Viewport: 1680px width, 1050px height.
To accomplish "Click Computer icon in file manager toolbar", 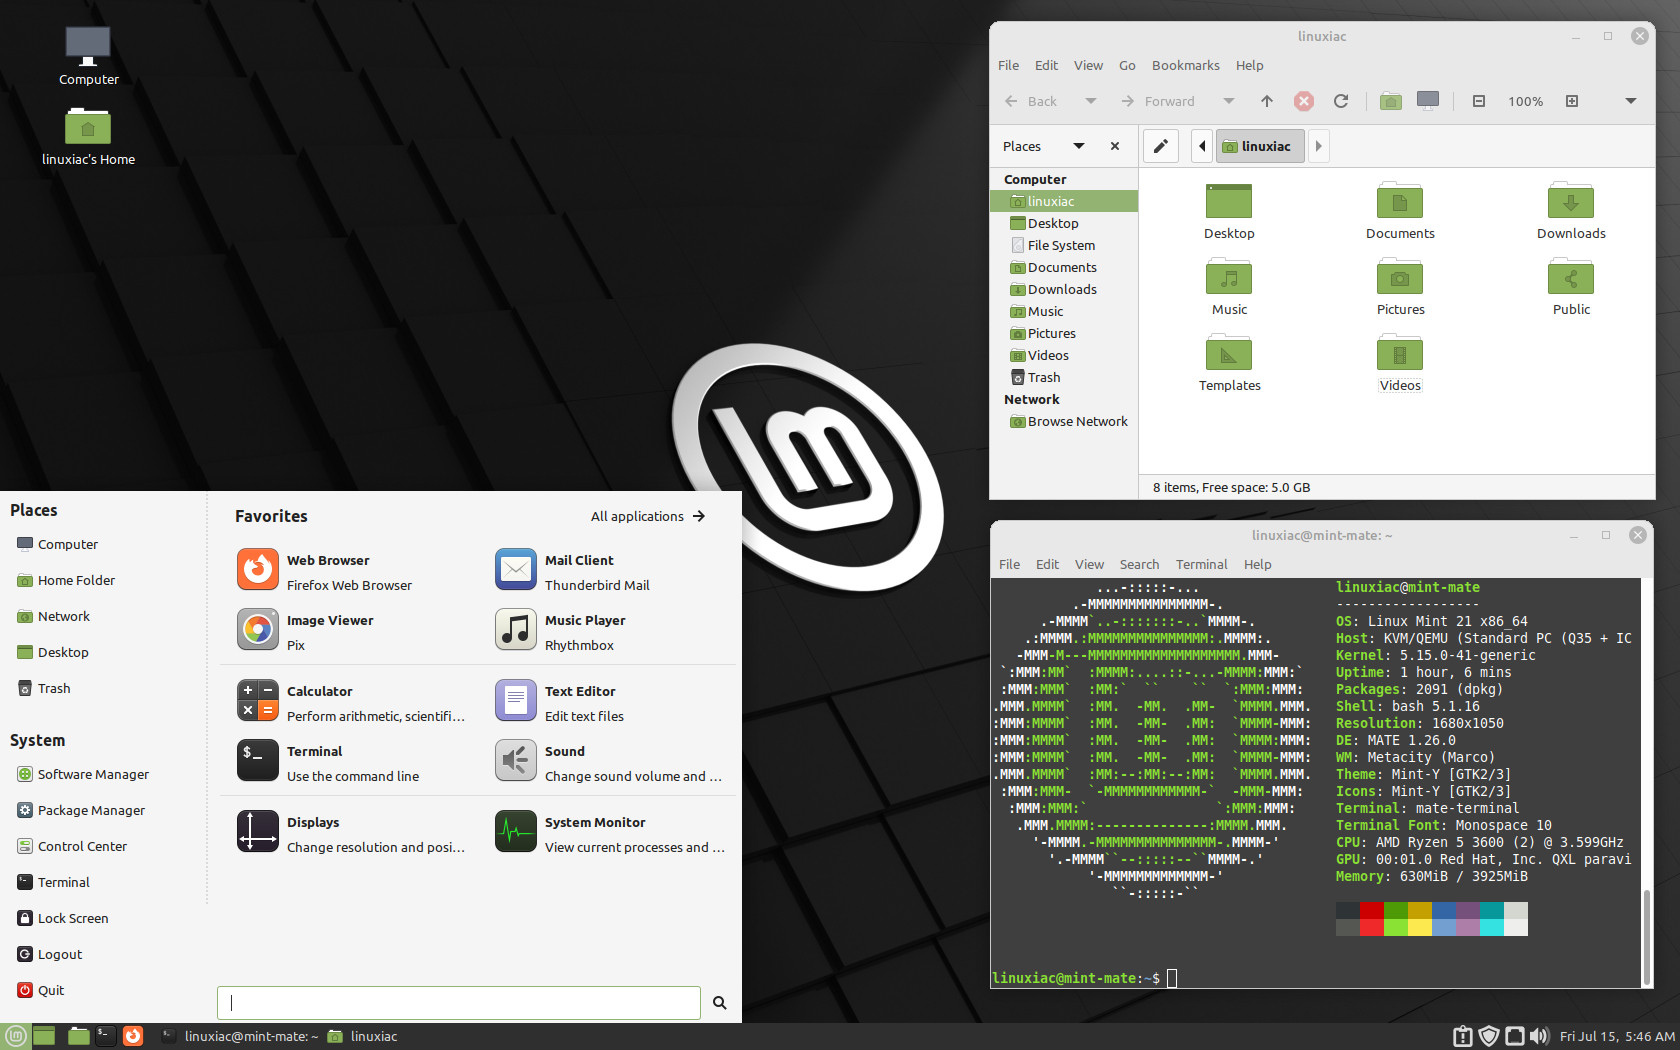I will (x=1428, y=101).
